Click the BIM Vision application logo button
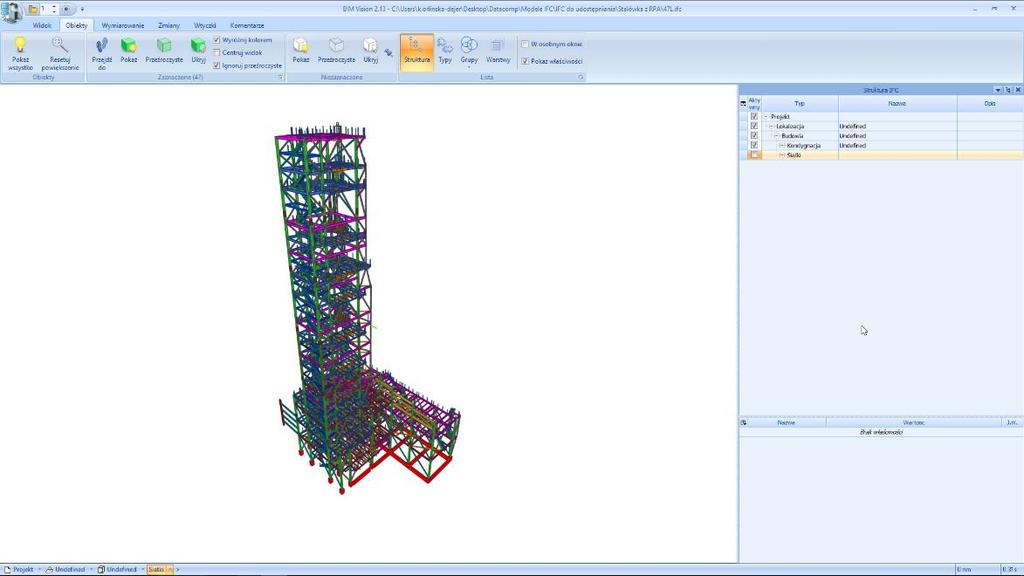The width and height of the screenshot is (1024, 576). point(11,11)
